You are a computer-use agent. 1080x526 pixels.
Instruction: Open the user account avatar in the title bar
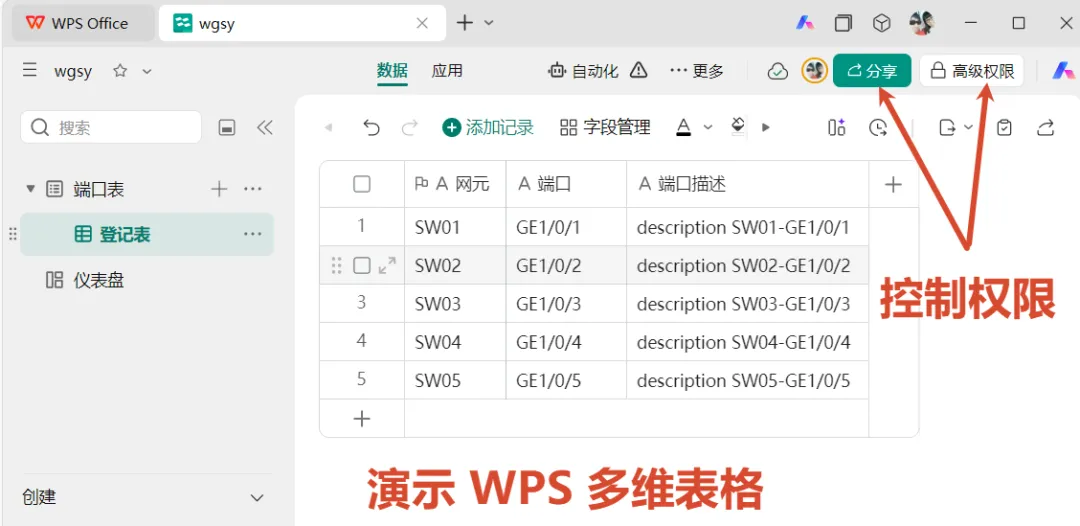921,23
